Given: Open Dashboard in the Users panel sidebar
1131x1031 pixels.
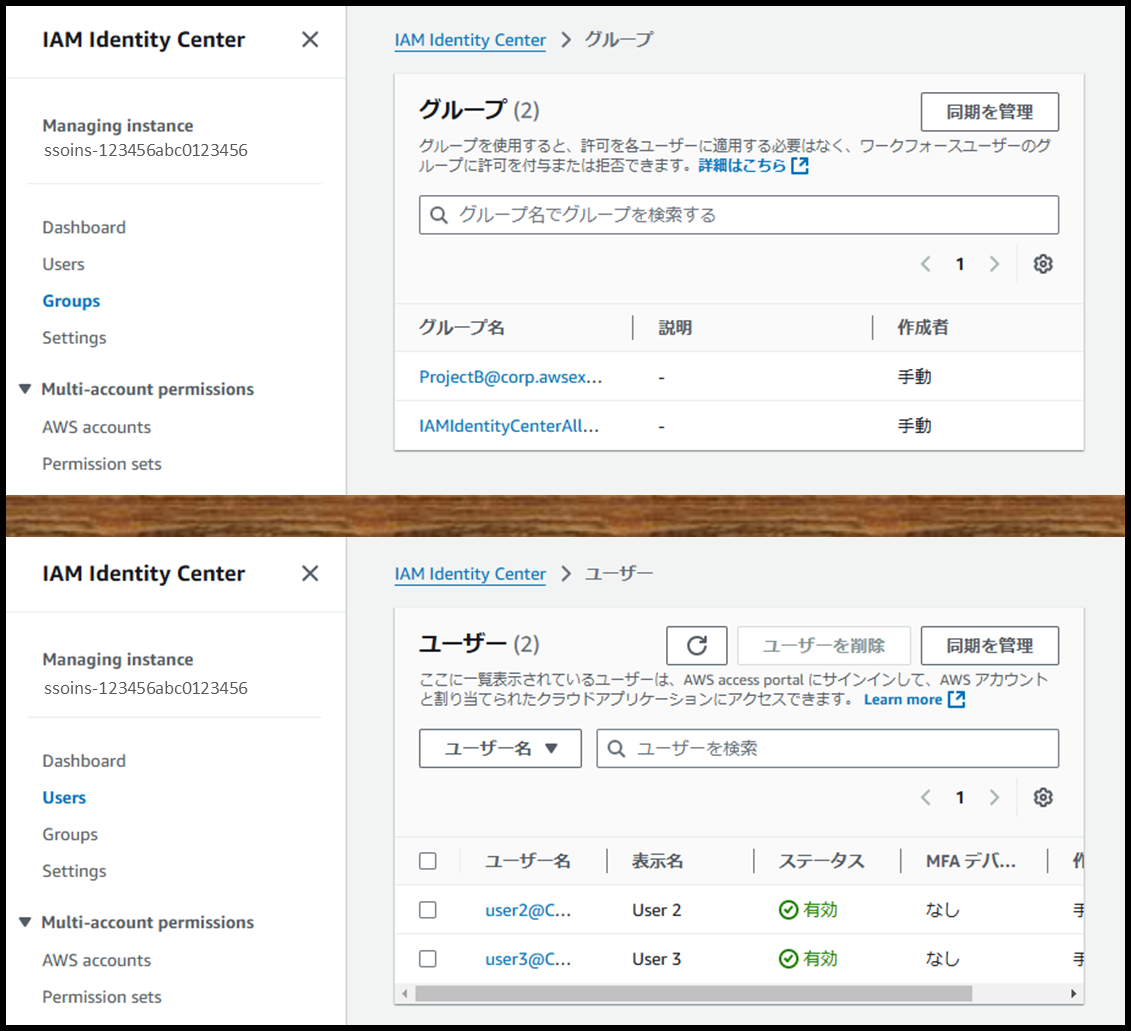Looking at the screenshot, I should [84, 760].
